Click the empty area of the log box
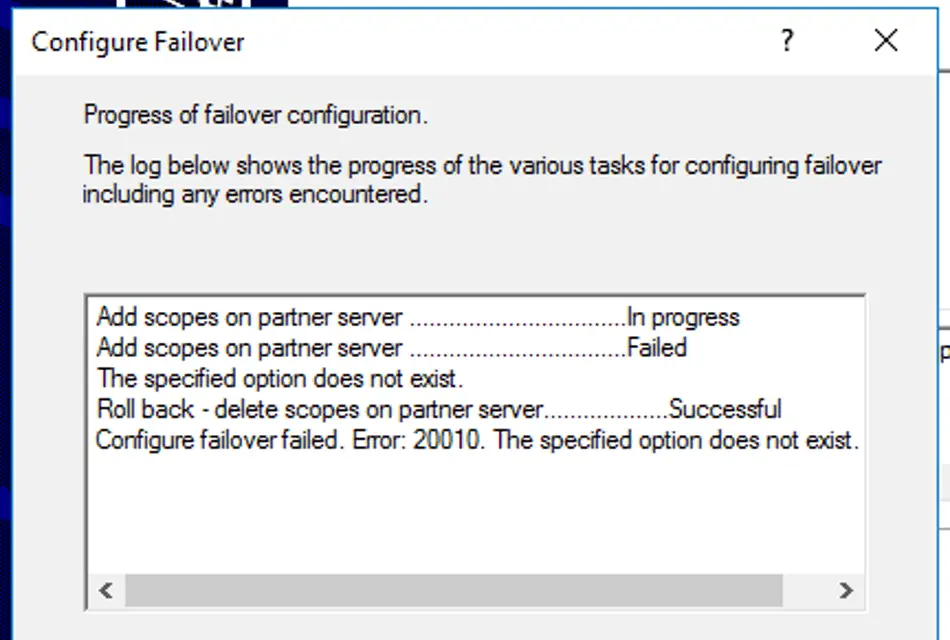 [x=476, y=515]
